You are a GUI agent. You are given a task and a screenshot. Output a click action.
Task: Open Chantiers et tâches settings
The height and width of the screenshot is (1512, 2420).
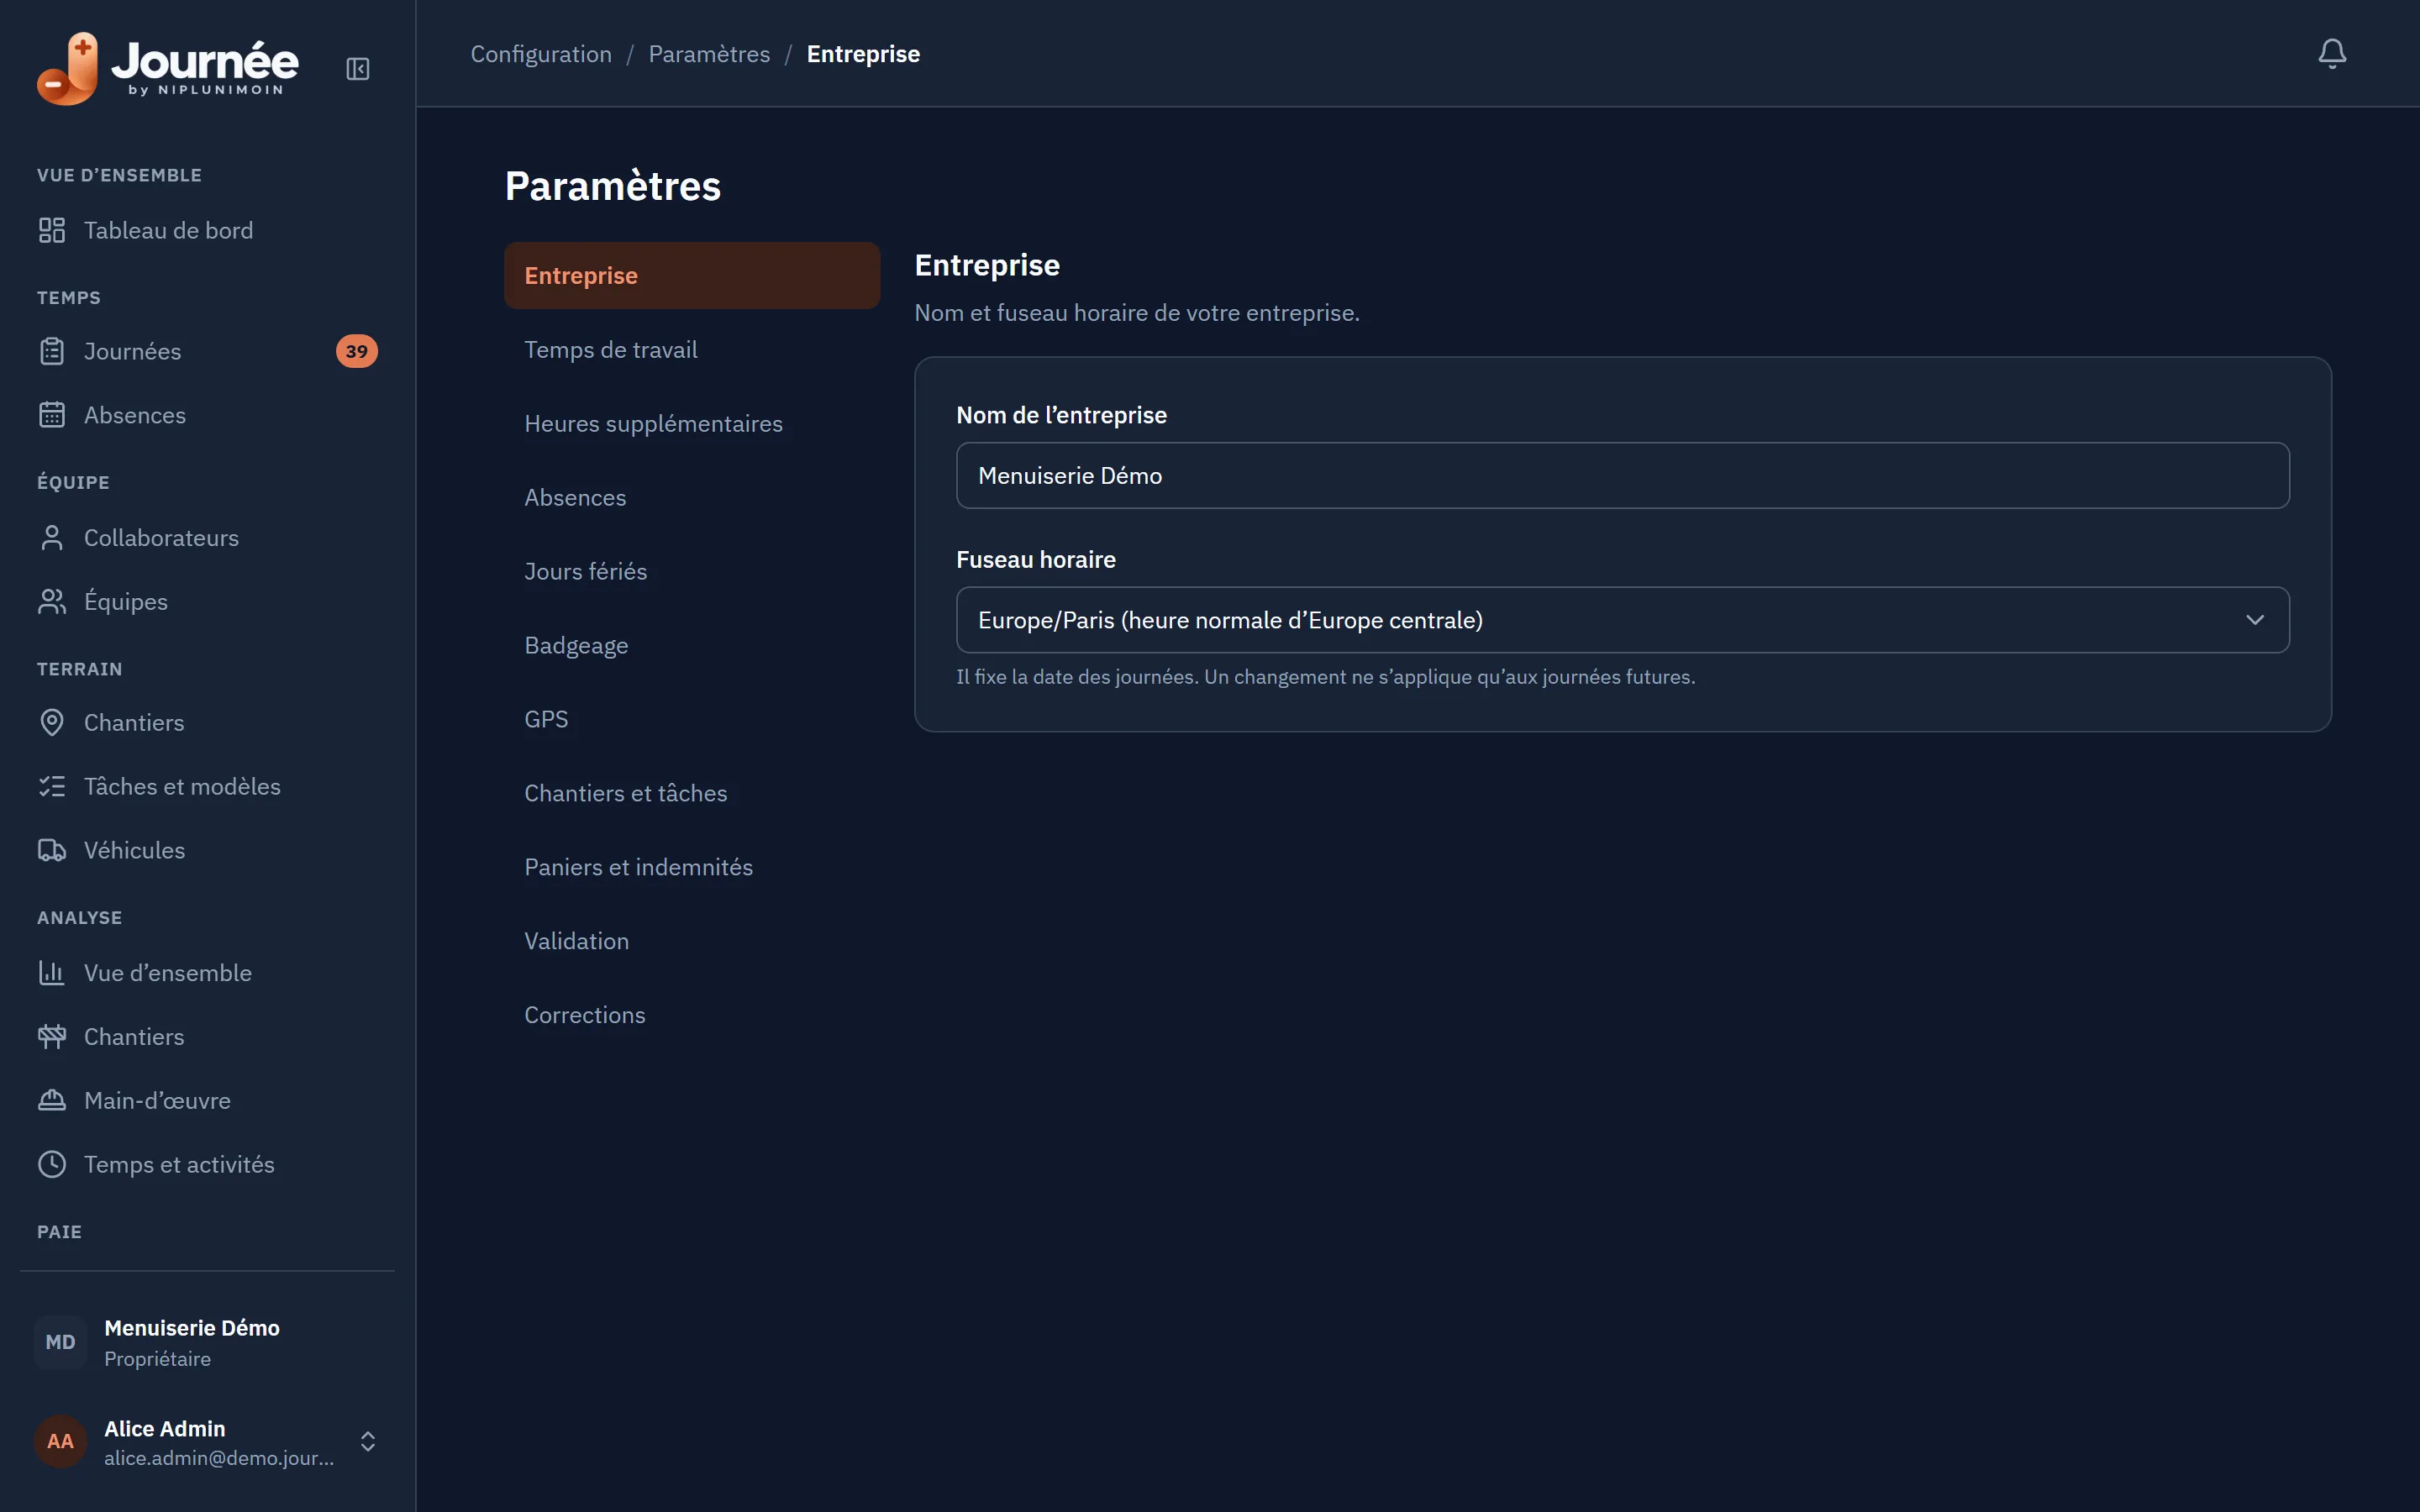point(692,793)
